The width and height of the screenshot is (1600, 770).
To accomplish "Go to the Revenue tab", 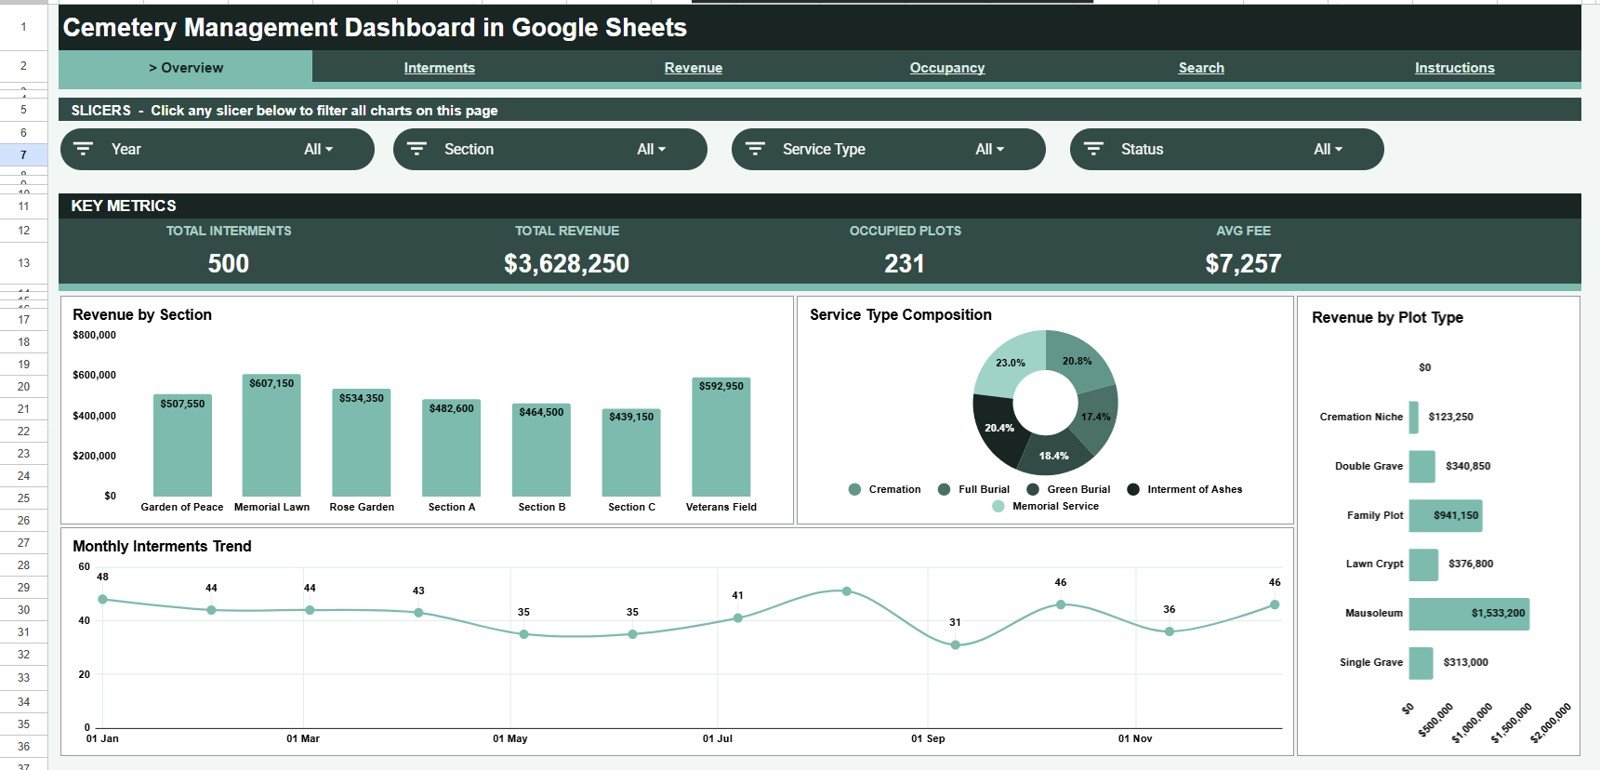I will pos(693,68).
